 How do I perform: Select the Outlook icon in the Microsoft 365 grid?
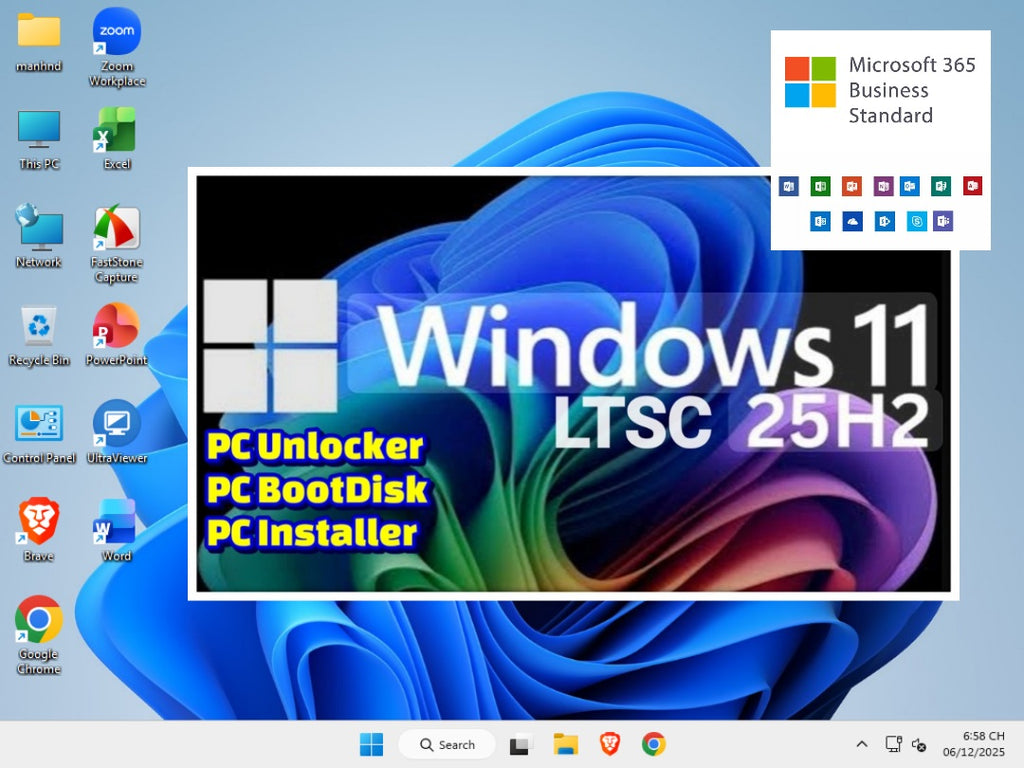click(x=910, y=186)
